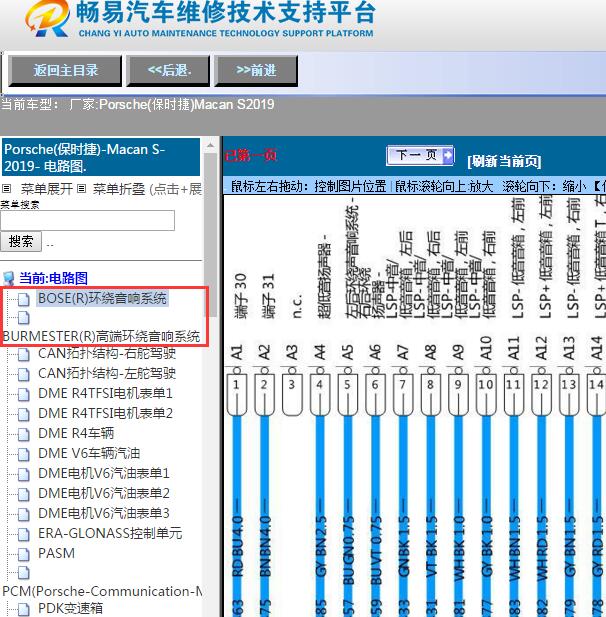Click the document icon beside DME电机V6汽油表单3

(24, 514)
